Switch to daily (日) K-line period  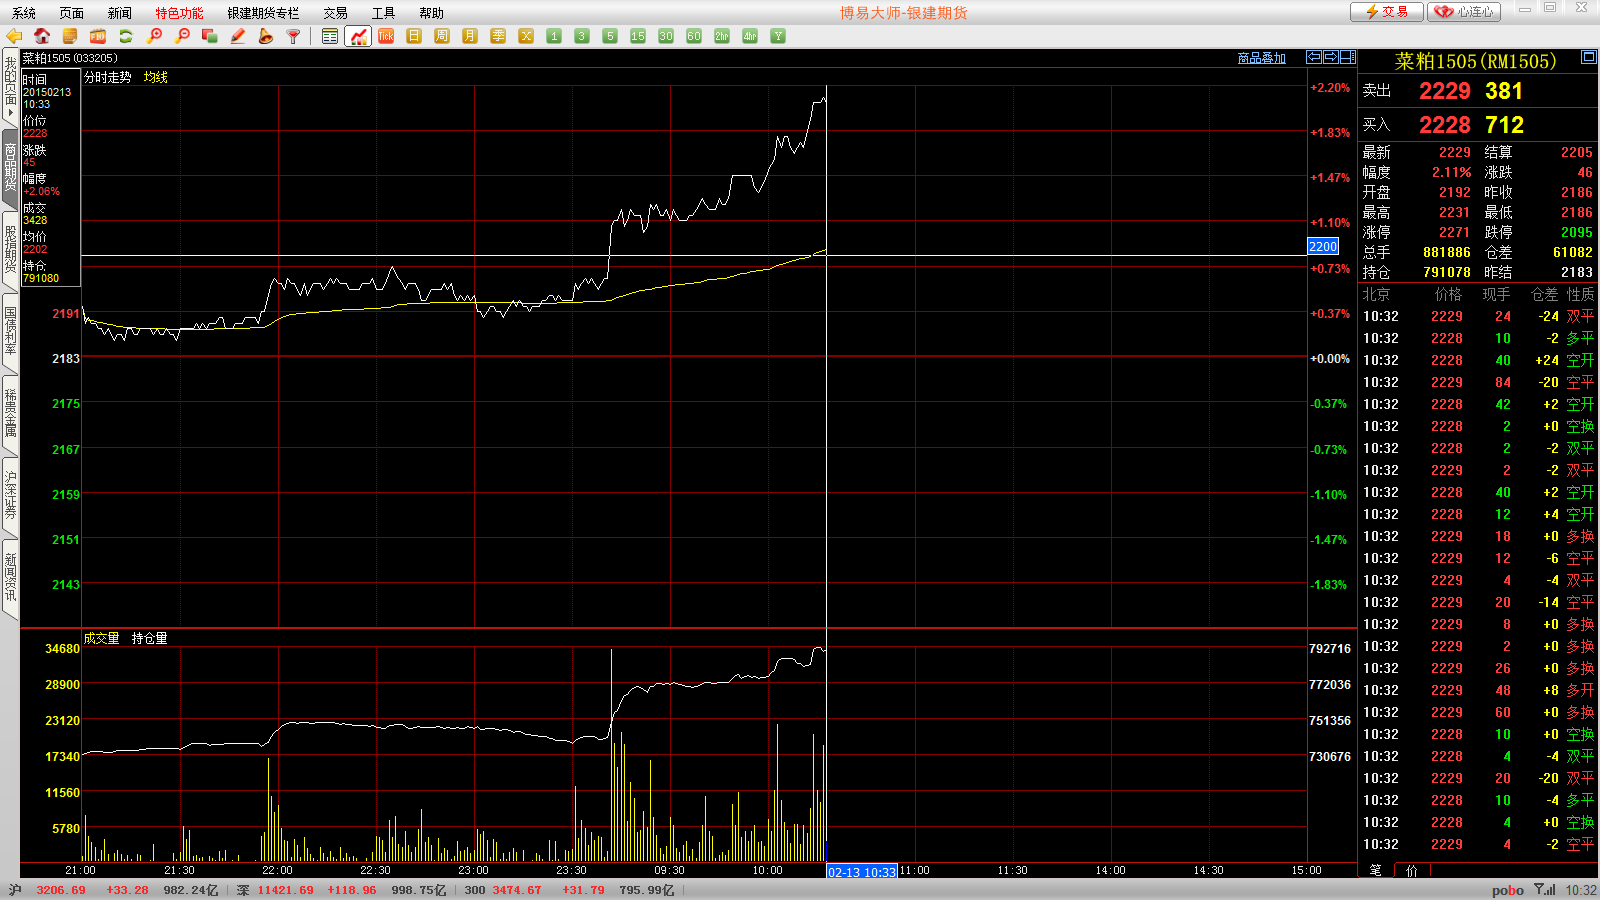coord(414,36)
